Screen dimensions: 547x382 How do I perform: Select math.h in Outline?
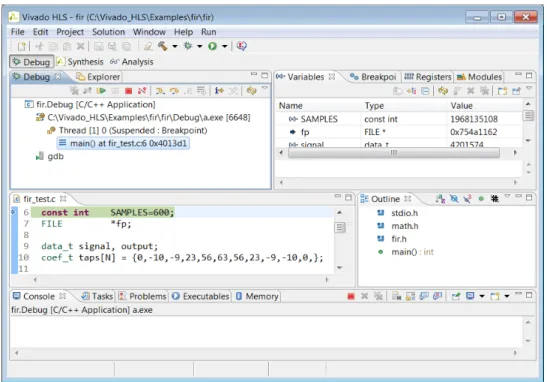(405, 226)
